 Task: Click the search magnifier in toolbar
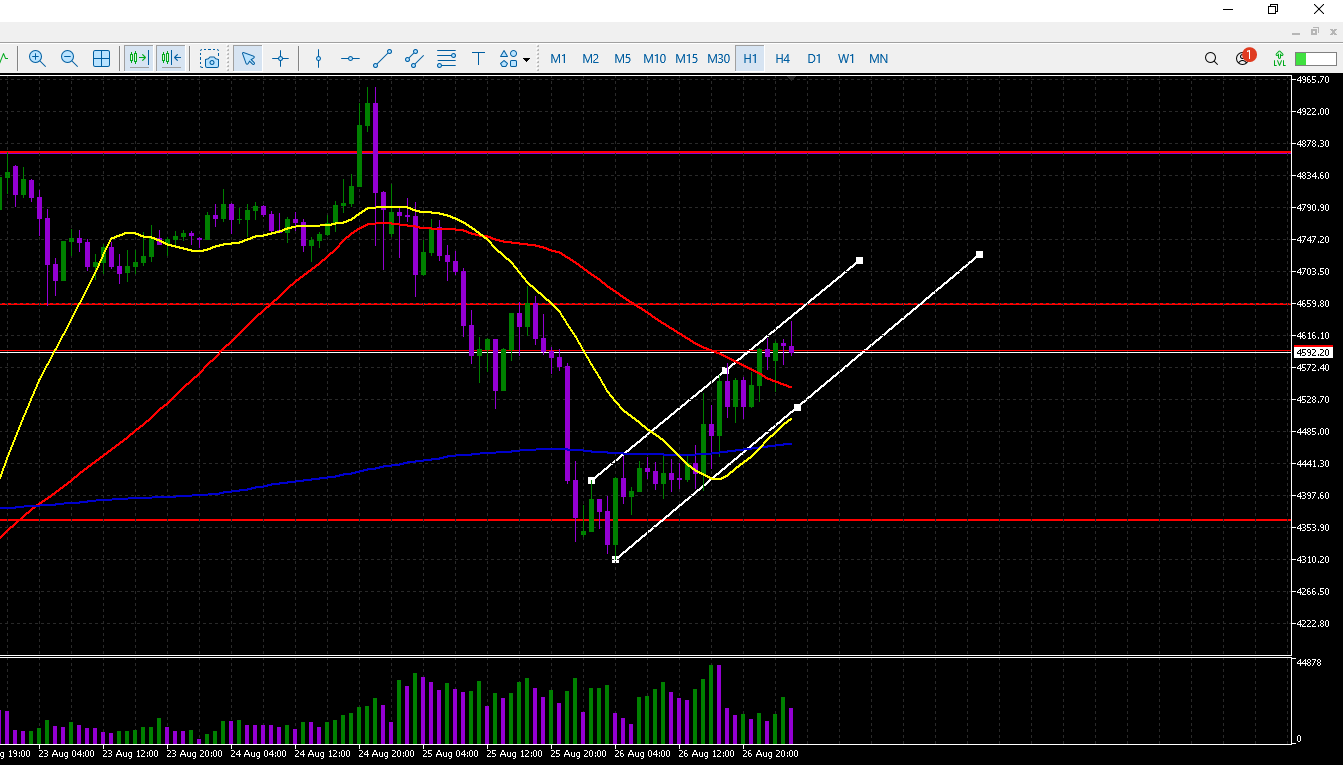coord(1211,59)
